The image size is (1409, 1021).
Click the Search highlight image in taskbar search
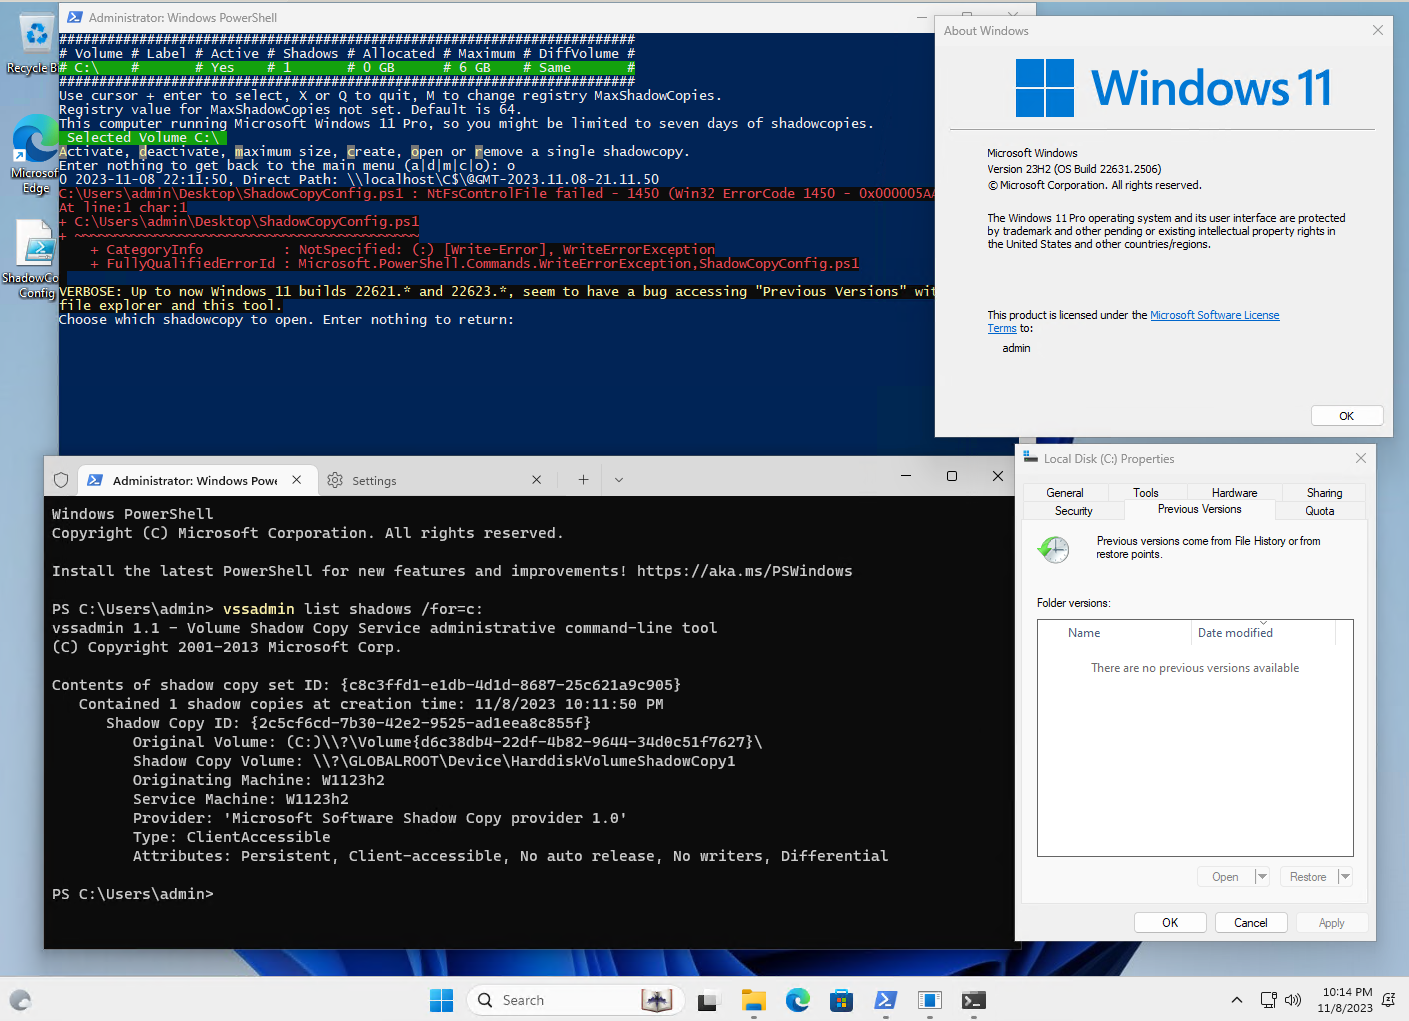pyautogui.click(x=657, y=1000)
